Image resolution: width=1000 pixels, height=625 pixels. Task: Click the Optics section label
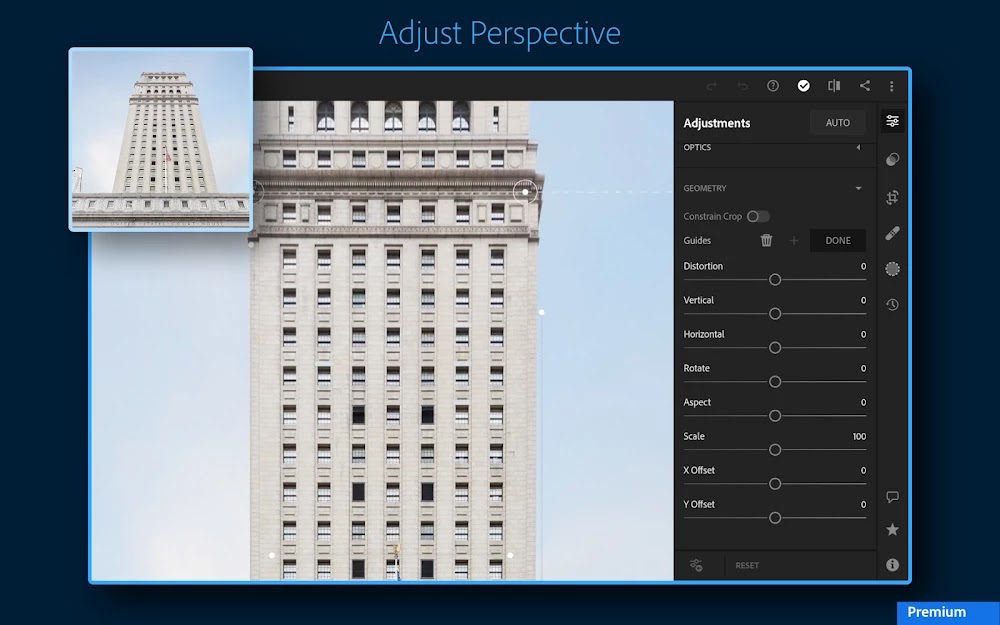pyautogui.click(x=697, y=147)
